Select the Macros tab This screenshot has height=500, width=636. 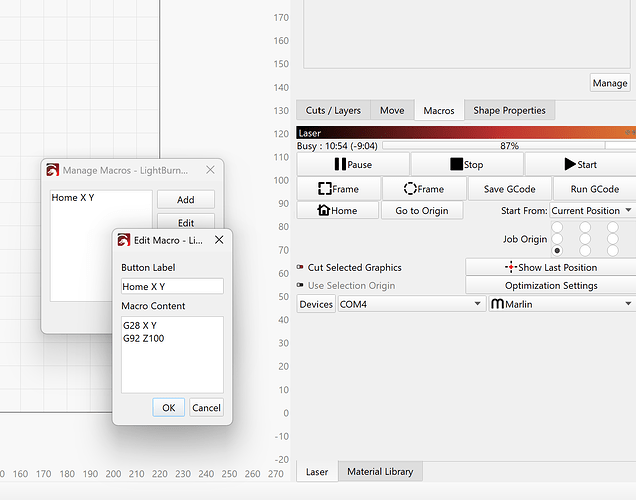click(439, 110)
